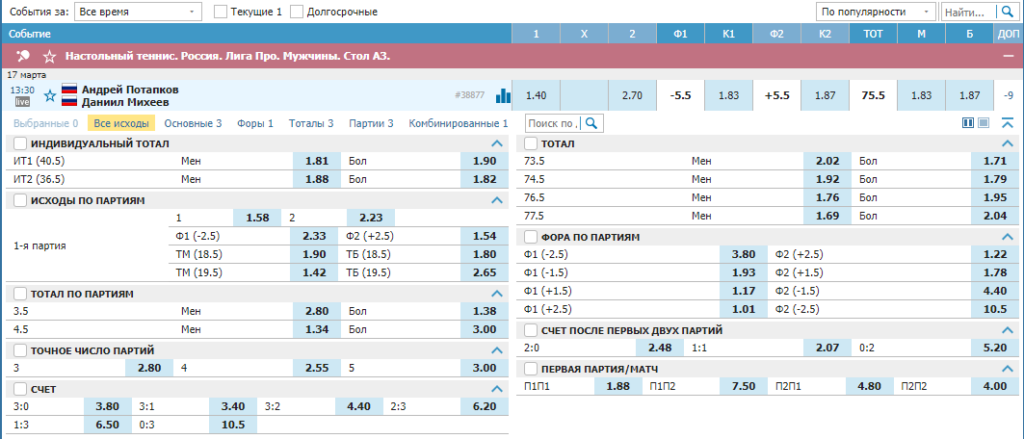Collapse the league section with minus icon
The width and height of the screenshot is (1024, 439).
pos(1008,56)
